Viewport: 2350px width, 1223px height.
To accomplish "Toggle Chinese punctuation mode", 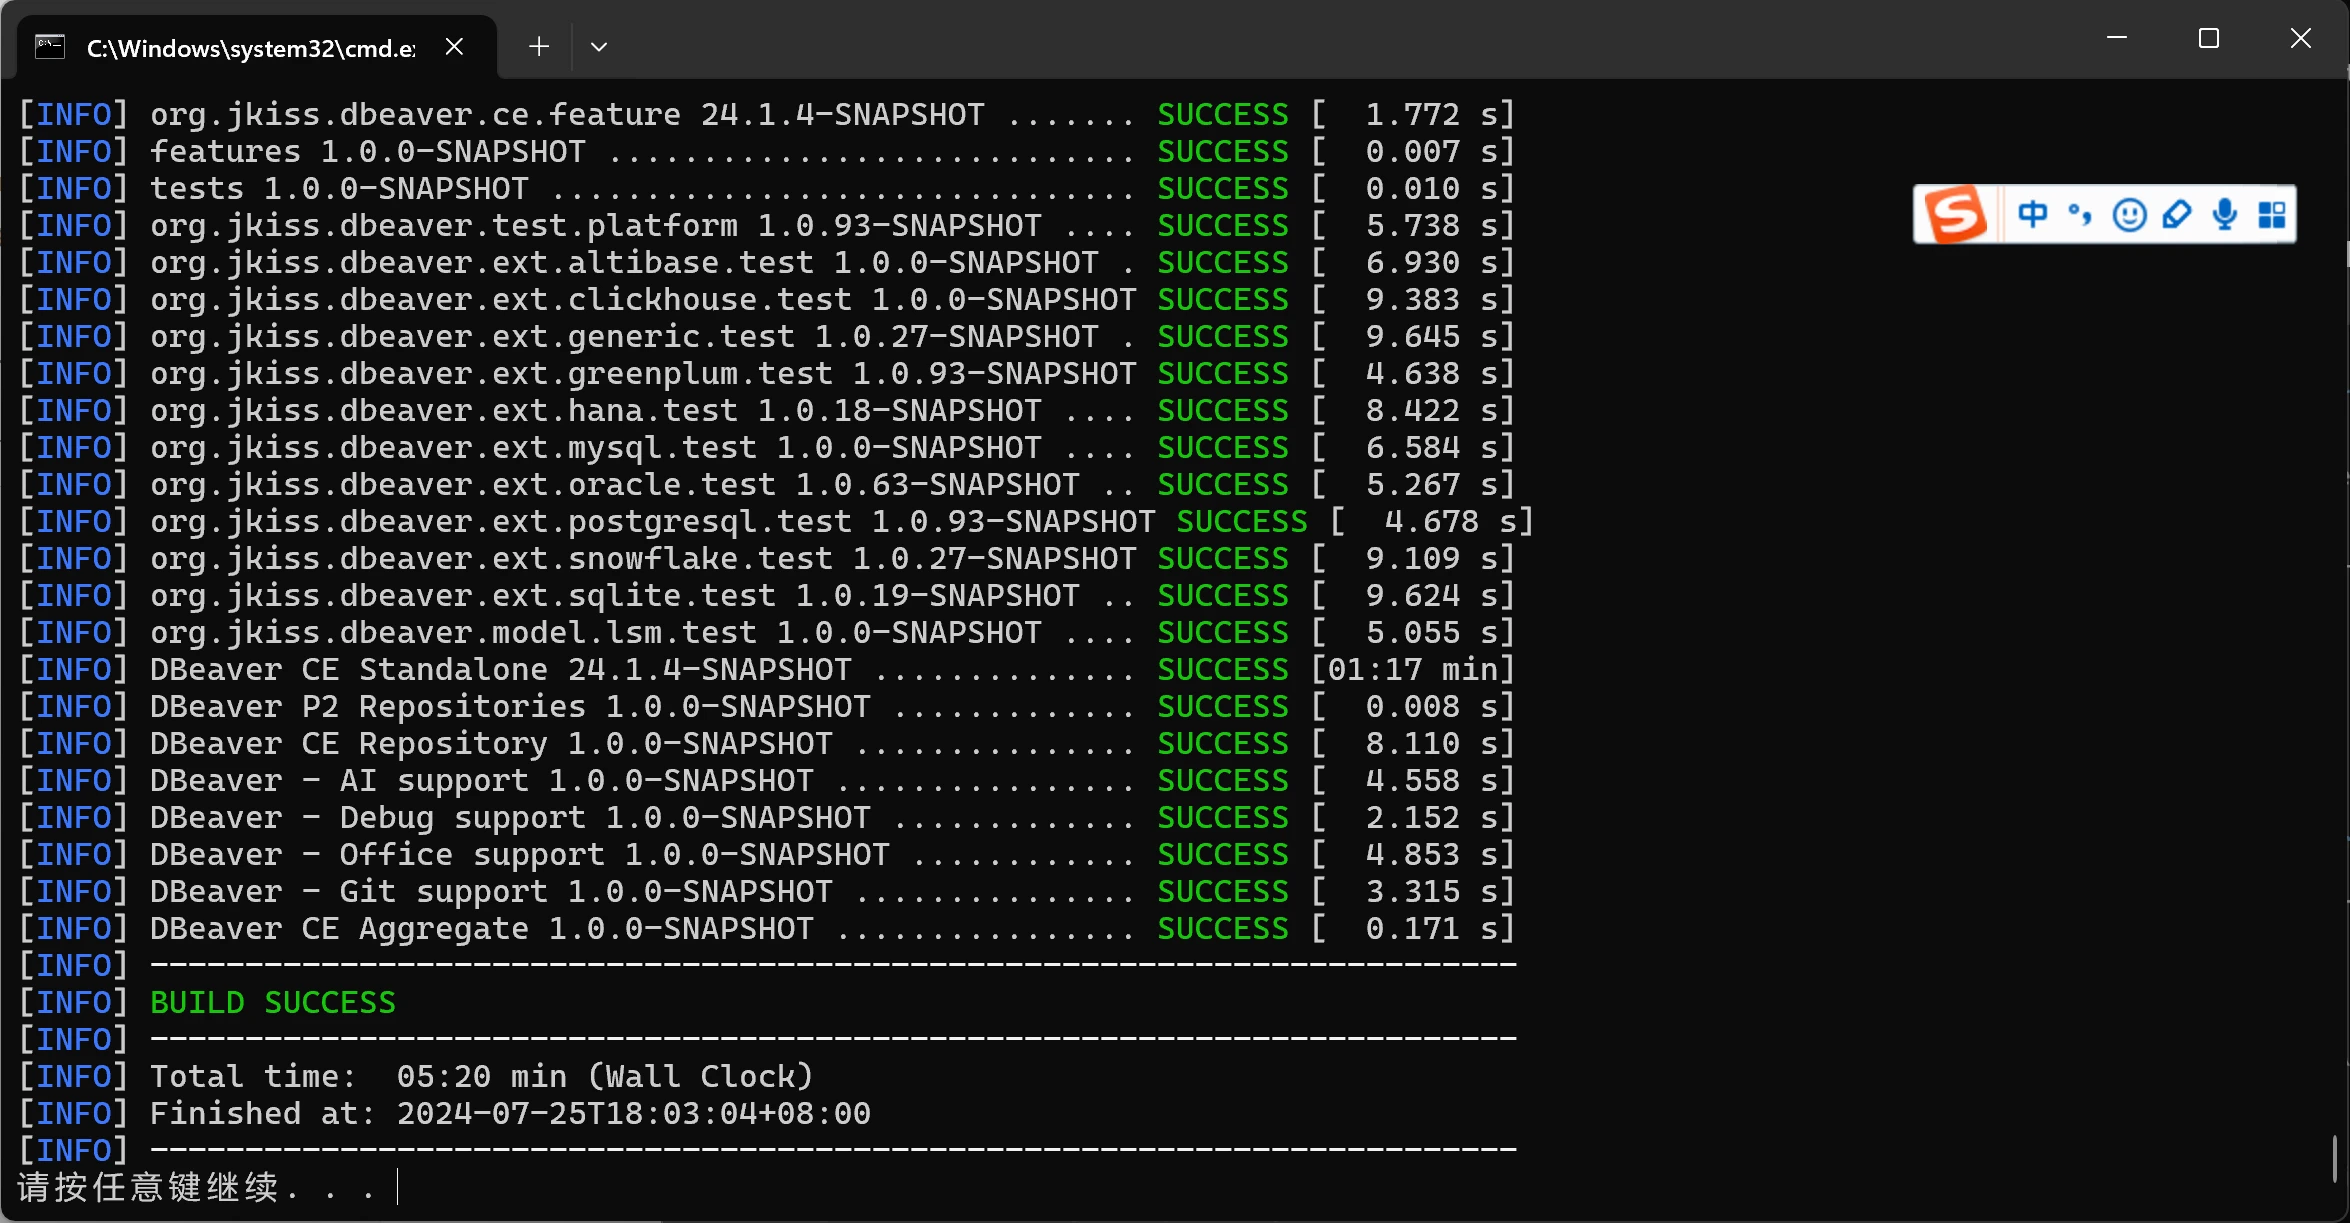I will [2080, 214].
